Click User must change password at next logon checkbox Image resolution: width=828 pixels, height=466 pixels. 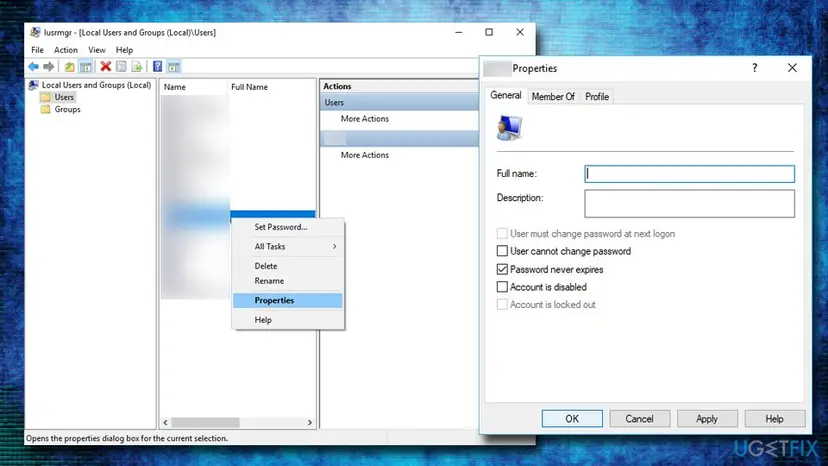coord(502,234)
